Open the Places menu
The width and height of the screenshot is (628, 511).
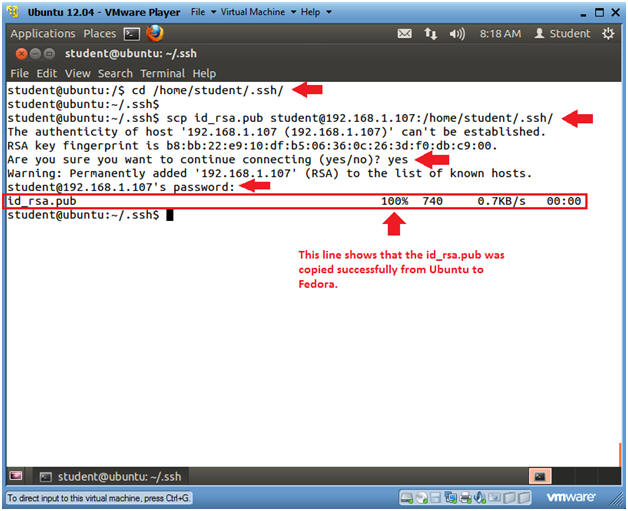point(100,34)
